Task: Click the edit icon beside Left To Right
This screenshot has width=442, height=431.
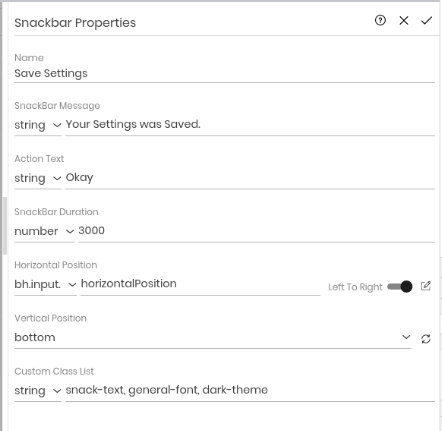Action: pos(426,286)
